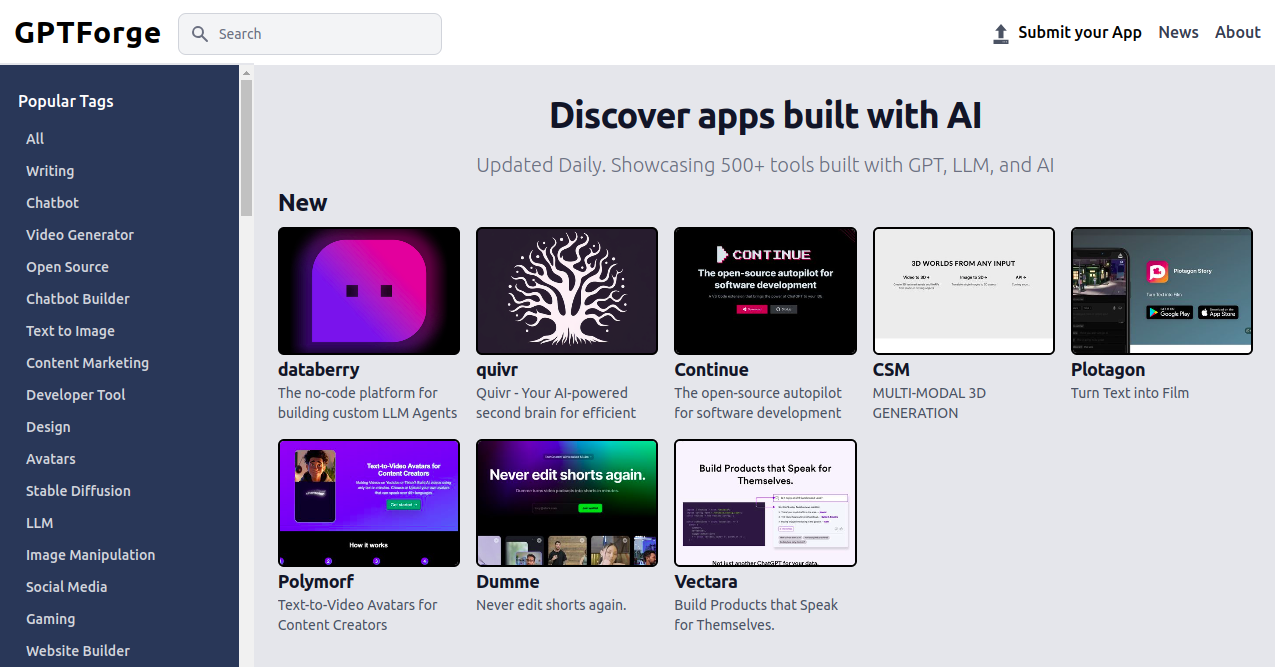Show the Avatars tag apps

(x=51, y=459)
